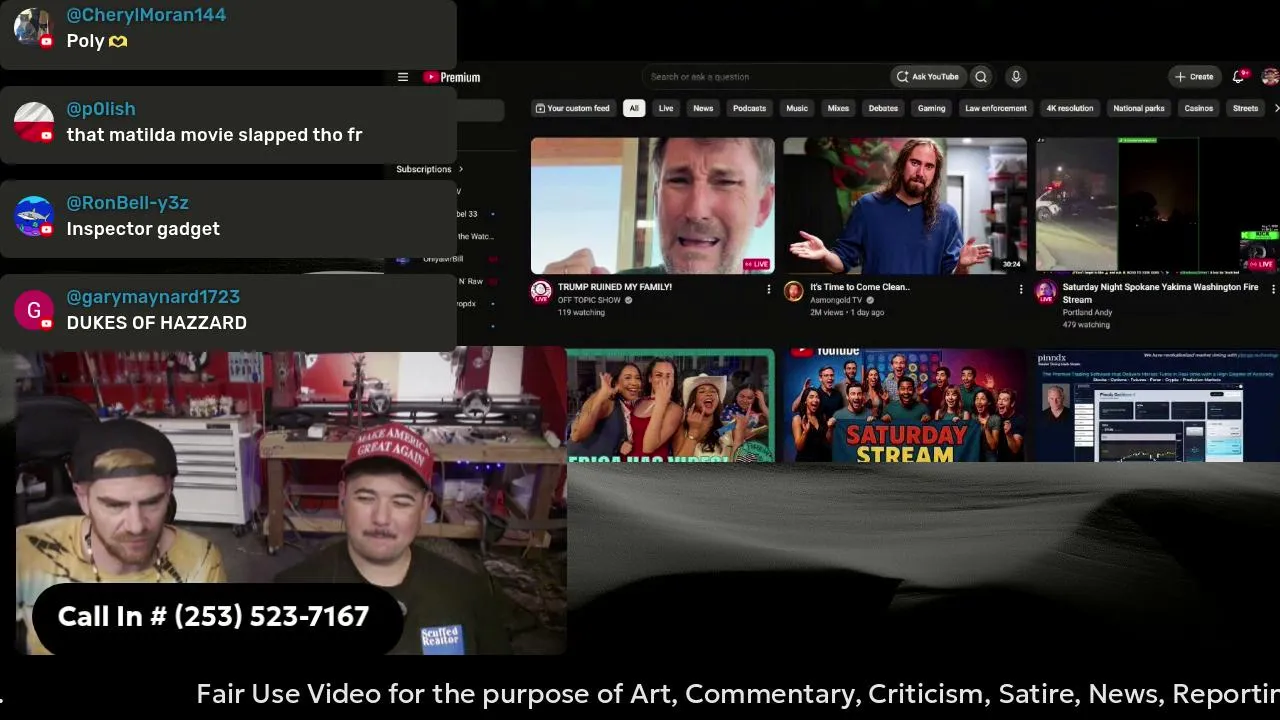Click the '119 watching' viewer count

point(581,312)
